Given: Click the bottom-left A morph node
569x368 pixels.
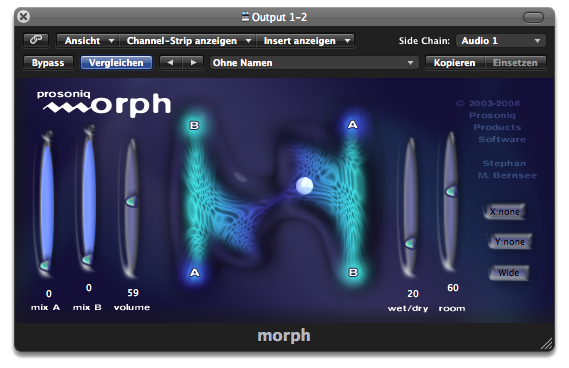Looking at the screenshot, I should coord(195,273).
